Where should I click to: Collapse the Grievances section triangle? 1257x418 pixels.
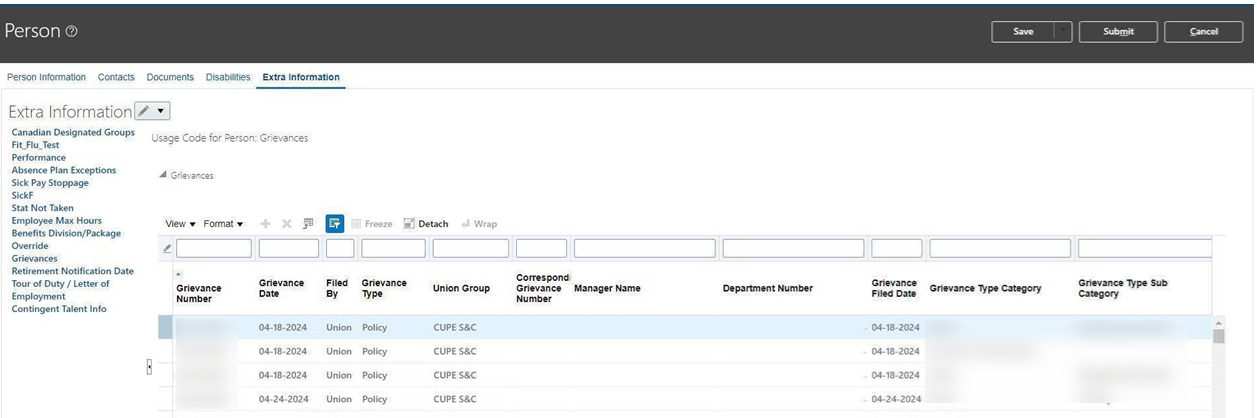(x=163, y=175)
